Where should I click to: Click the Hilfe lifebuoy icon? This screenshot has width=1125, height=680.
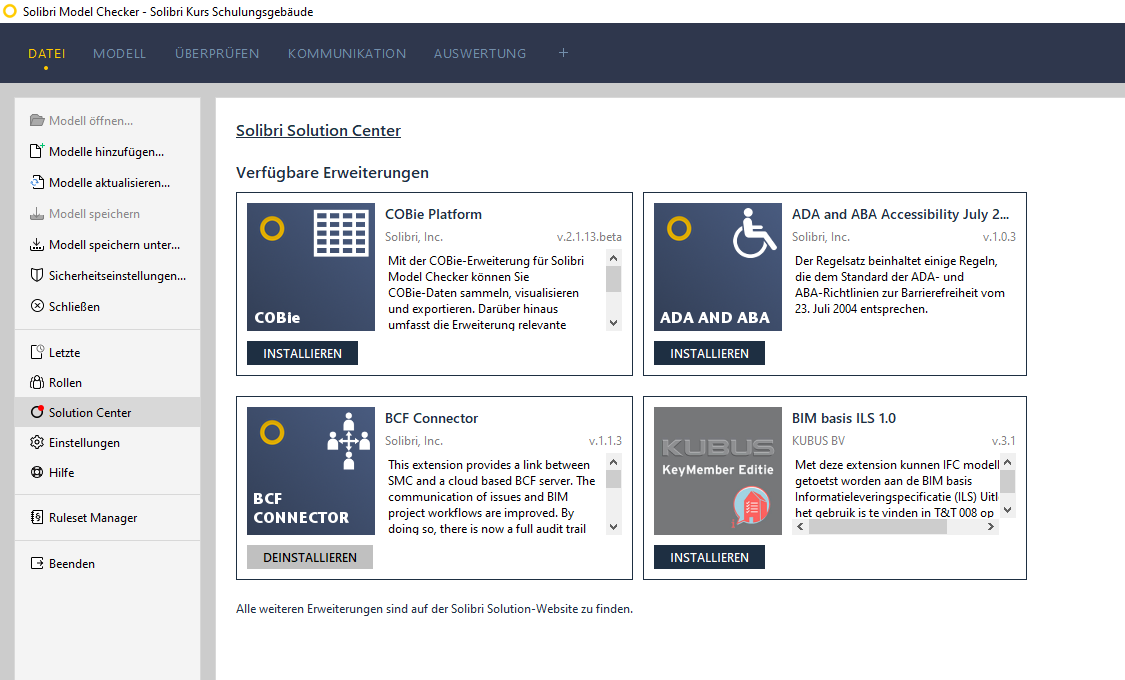(x=37, y=473)
